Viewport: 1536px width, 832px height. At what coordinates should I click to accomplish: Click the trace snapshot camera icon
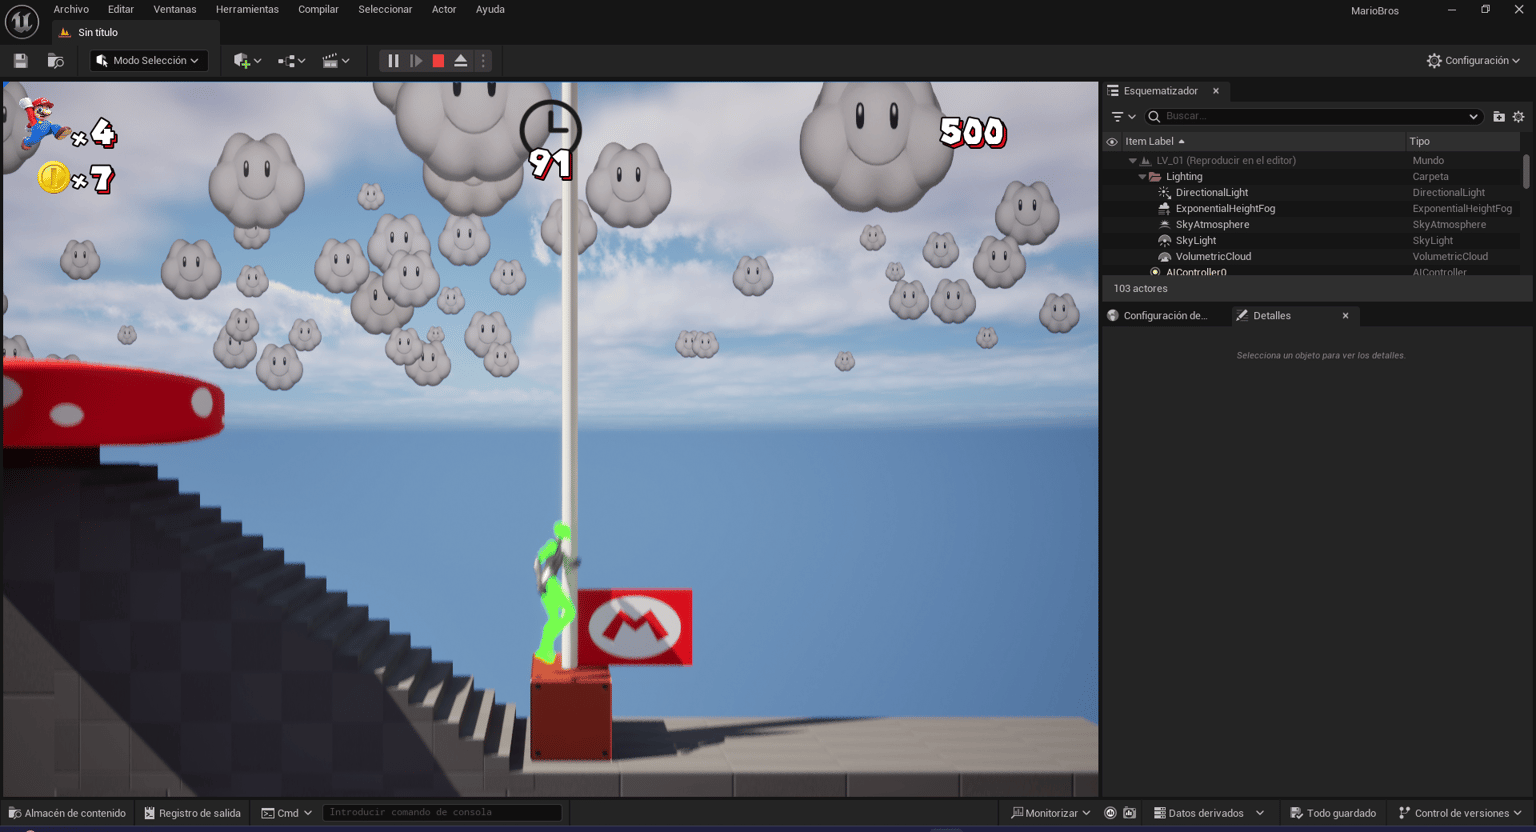click(x=1129, y=813)
